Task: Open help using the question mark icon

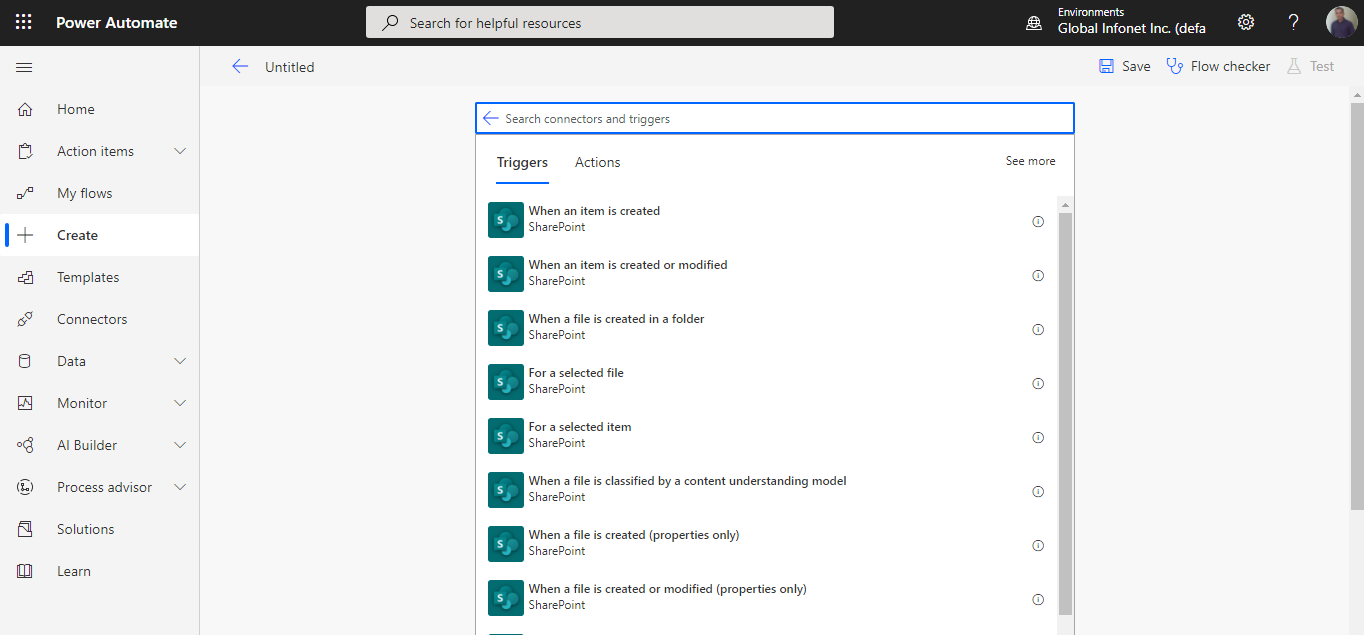Action: point(1293,21)
